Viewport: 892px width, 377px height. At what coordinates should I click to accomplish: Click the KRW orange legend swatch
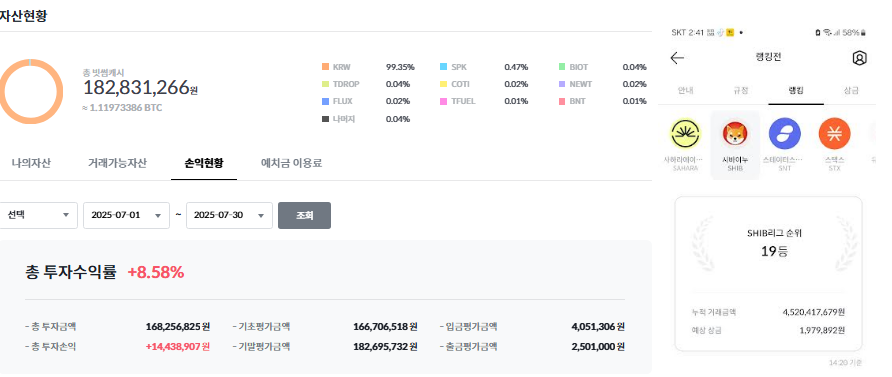point(325,67)
